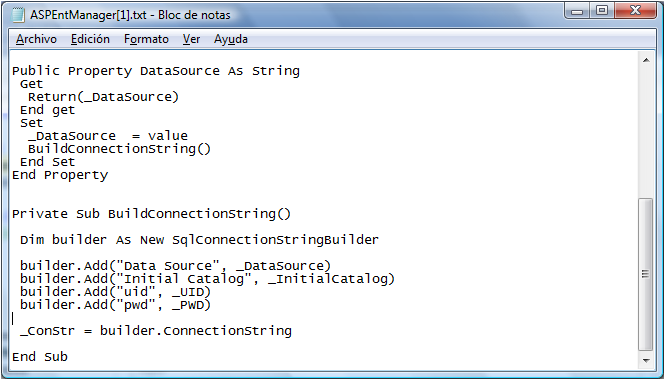
Task: Place cursor at 'Private Sub BuildConnectionString()' line
Action: coord(151,214)
